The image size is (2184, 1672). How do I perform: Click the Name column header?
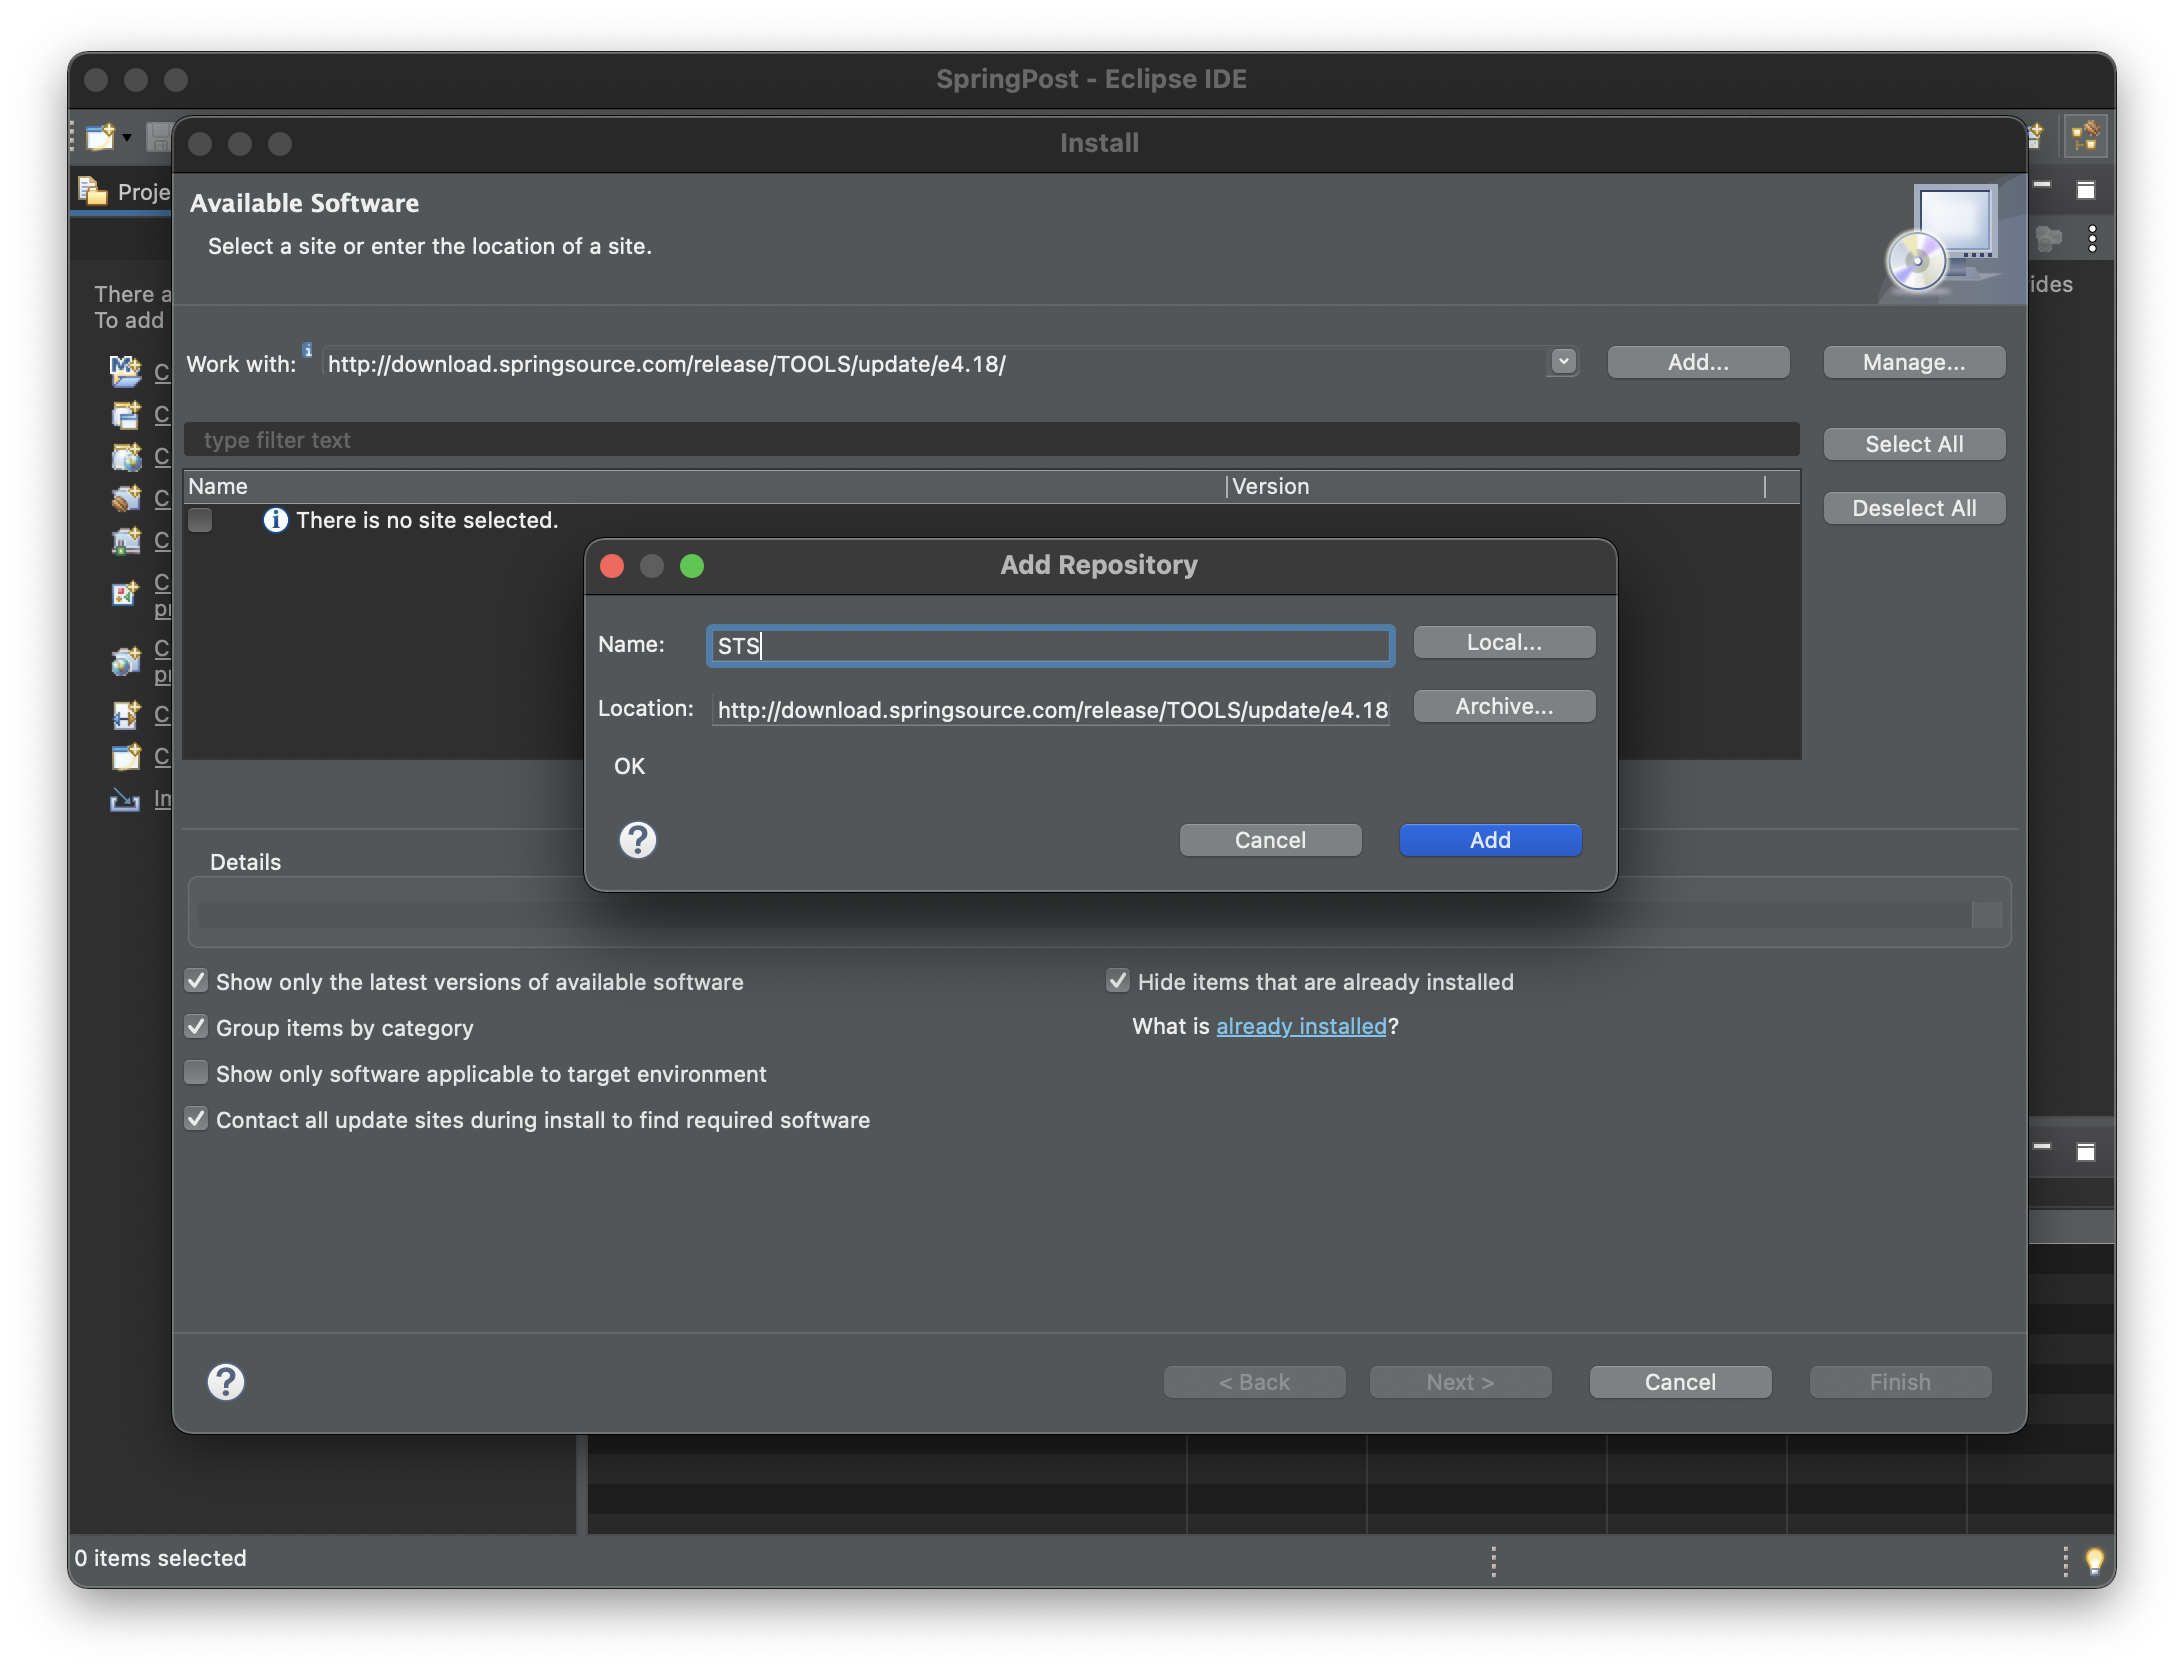coord(218,486)
